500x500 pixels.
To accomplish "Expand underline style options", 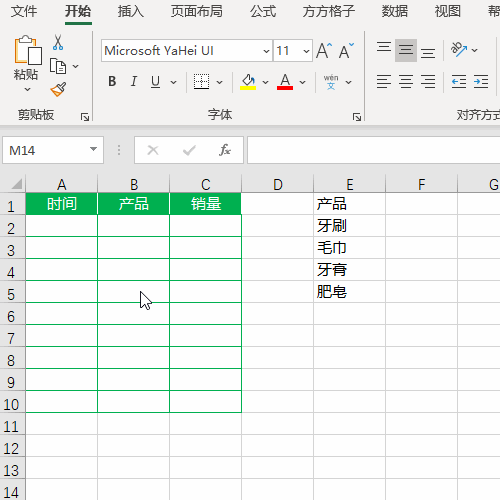I will pos(173,82).
